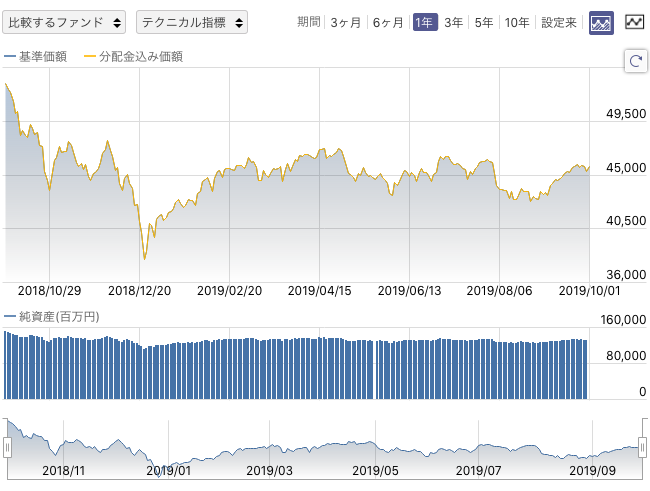Grab the left range slider handle
Viewport: 650px width, 491px height.
(7, 448)
